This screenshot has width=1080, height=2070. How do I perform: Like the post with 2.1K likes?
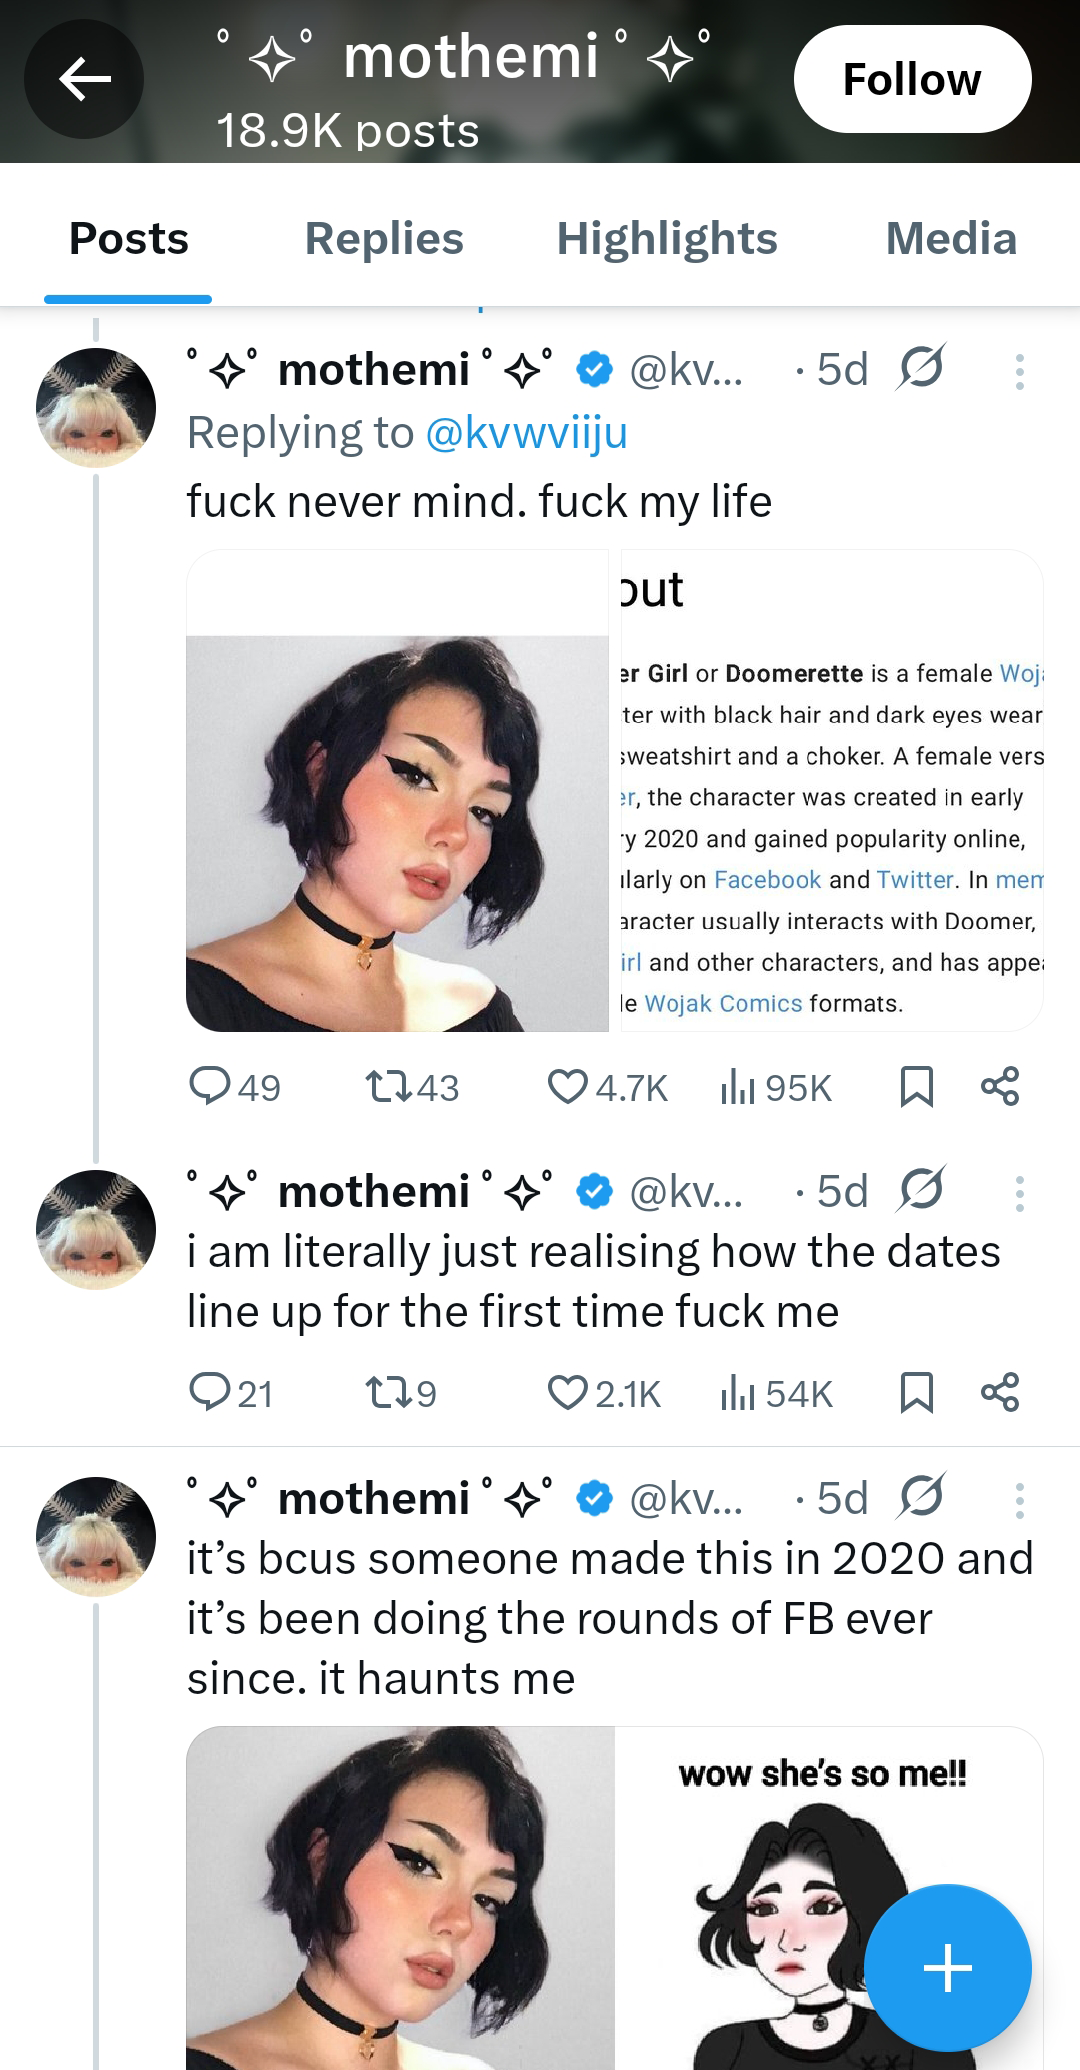pyautogui.click(x=568, y=1393)
